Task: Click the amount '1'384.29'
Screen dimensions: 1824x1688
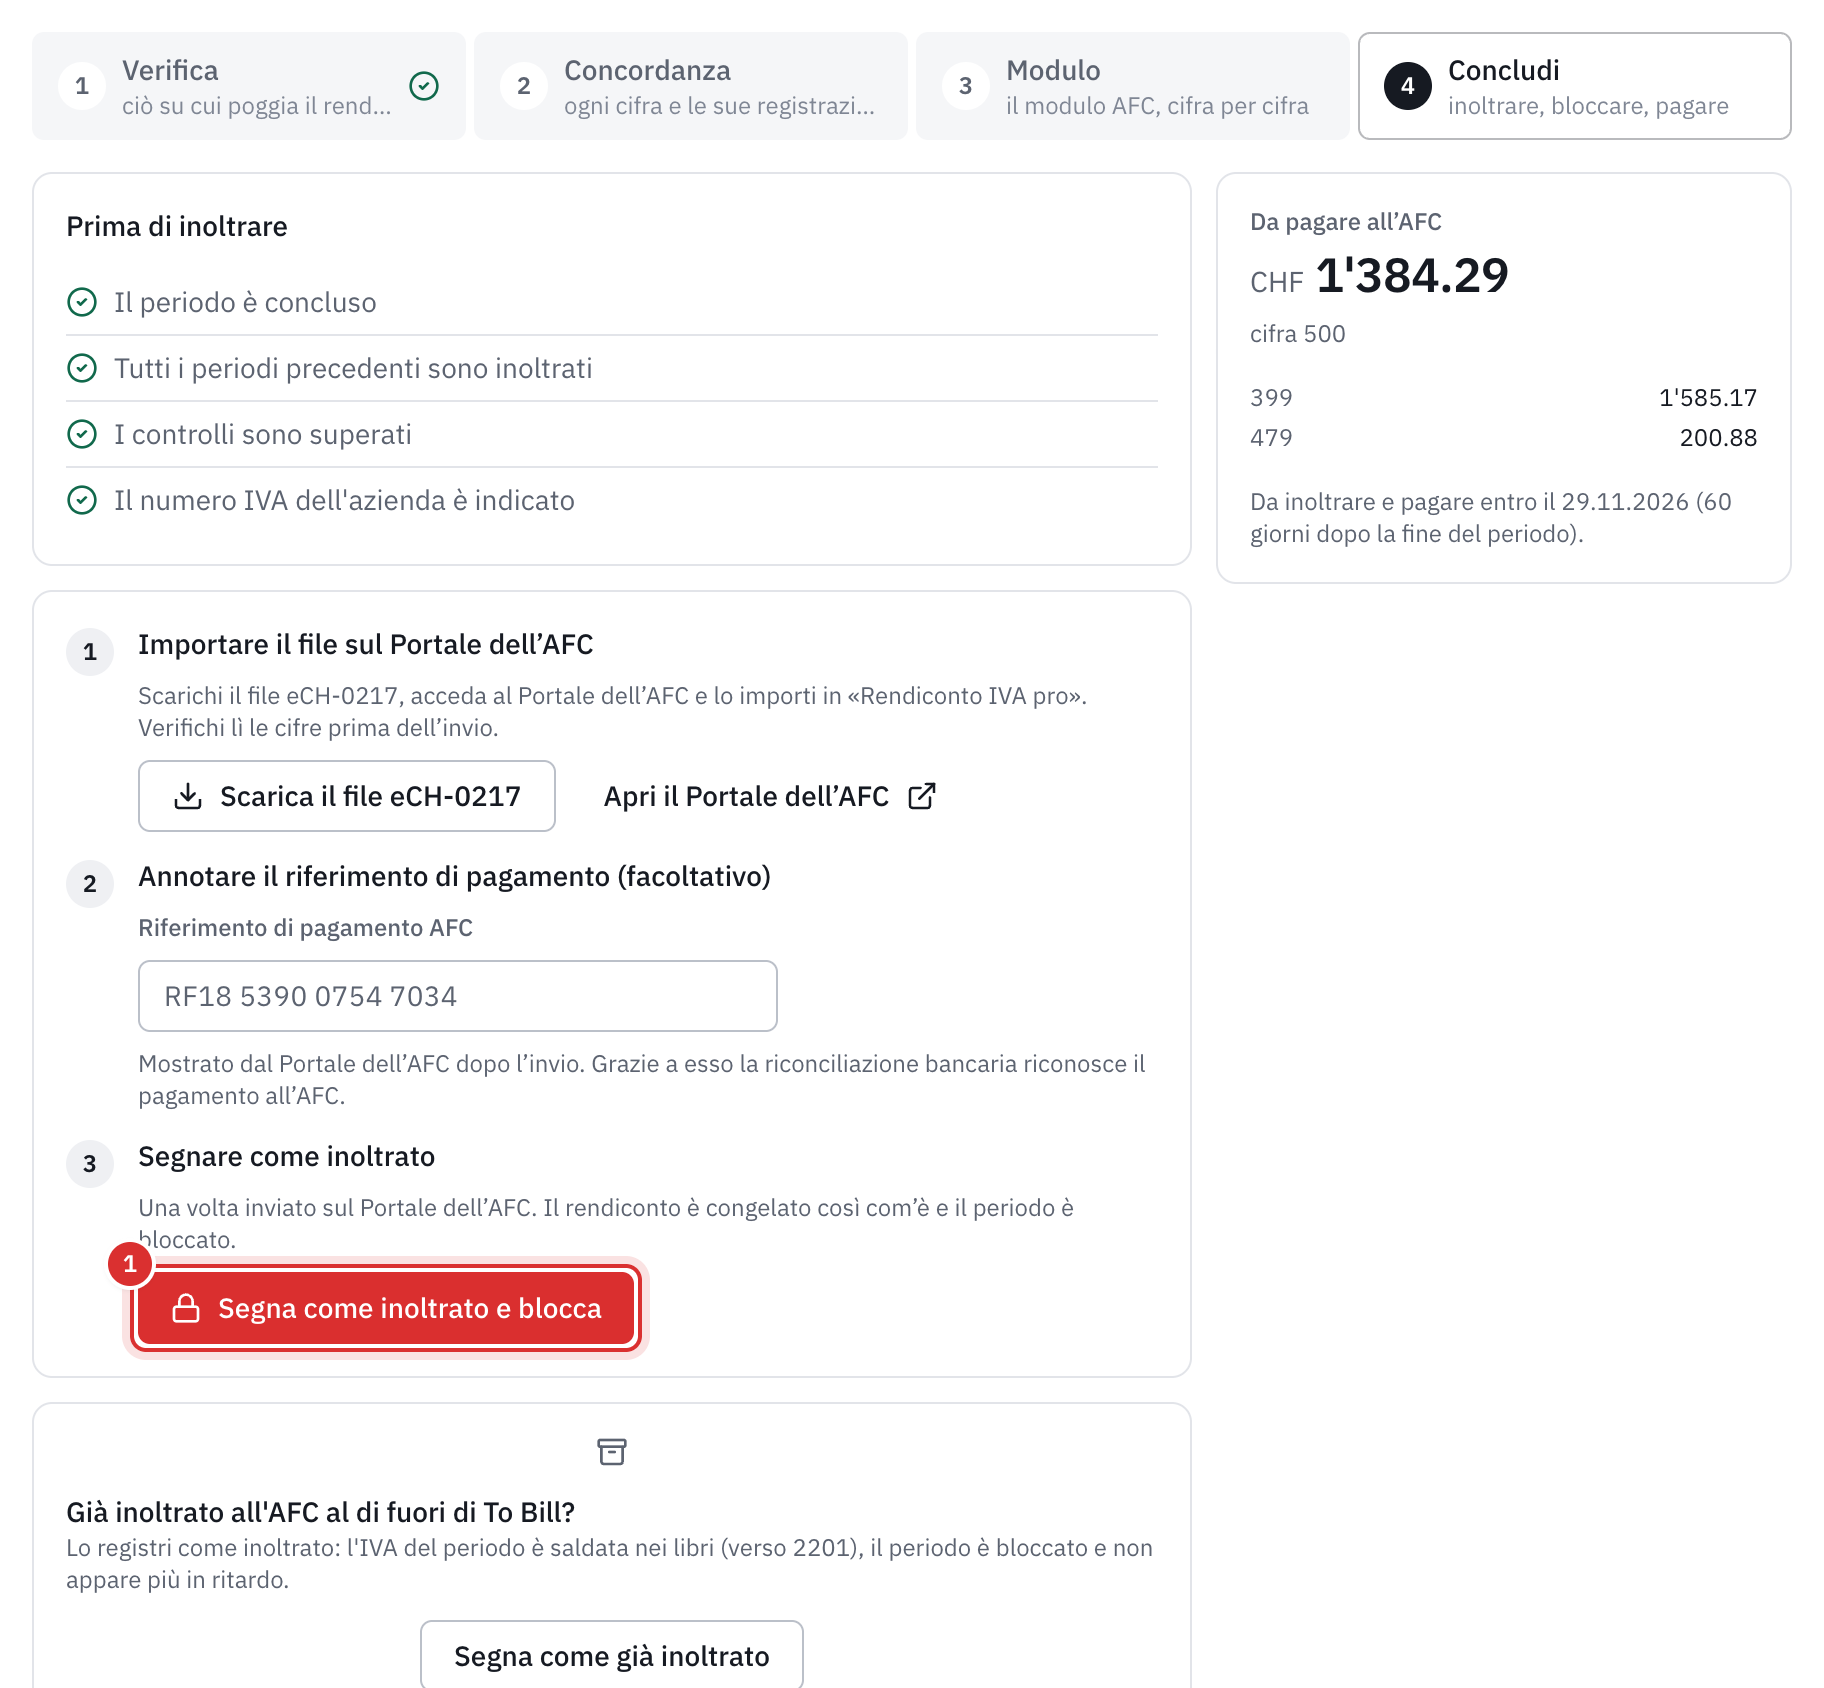Action: coord(1411,276)
